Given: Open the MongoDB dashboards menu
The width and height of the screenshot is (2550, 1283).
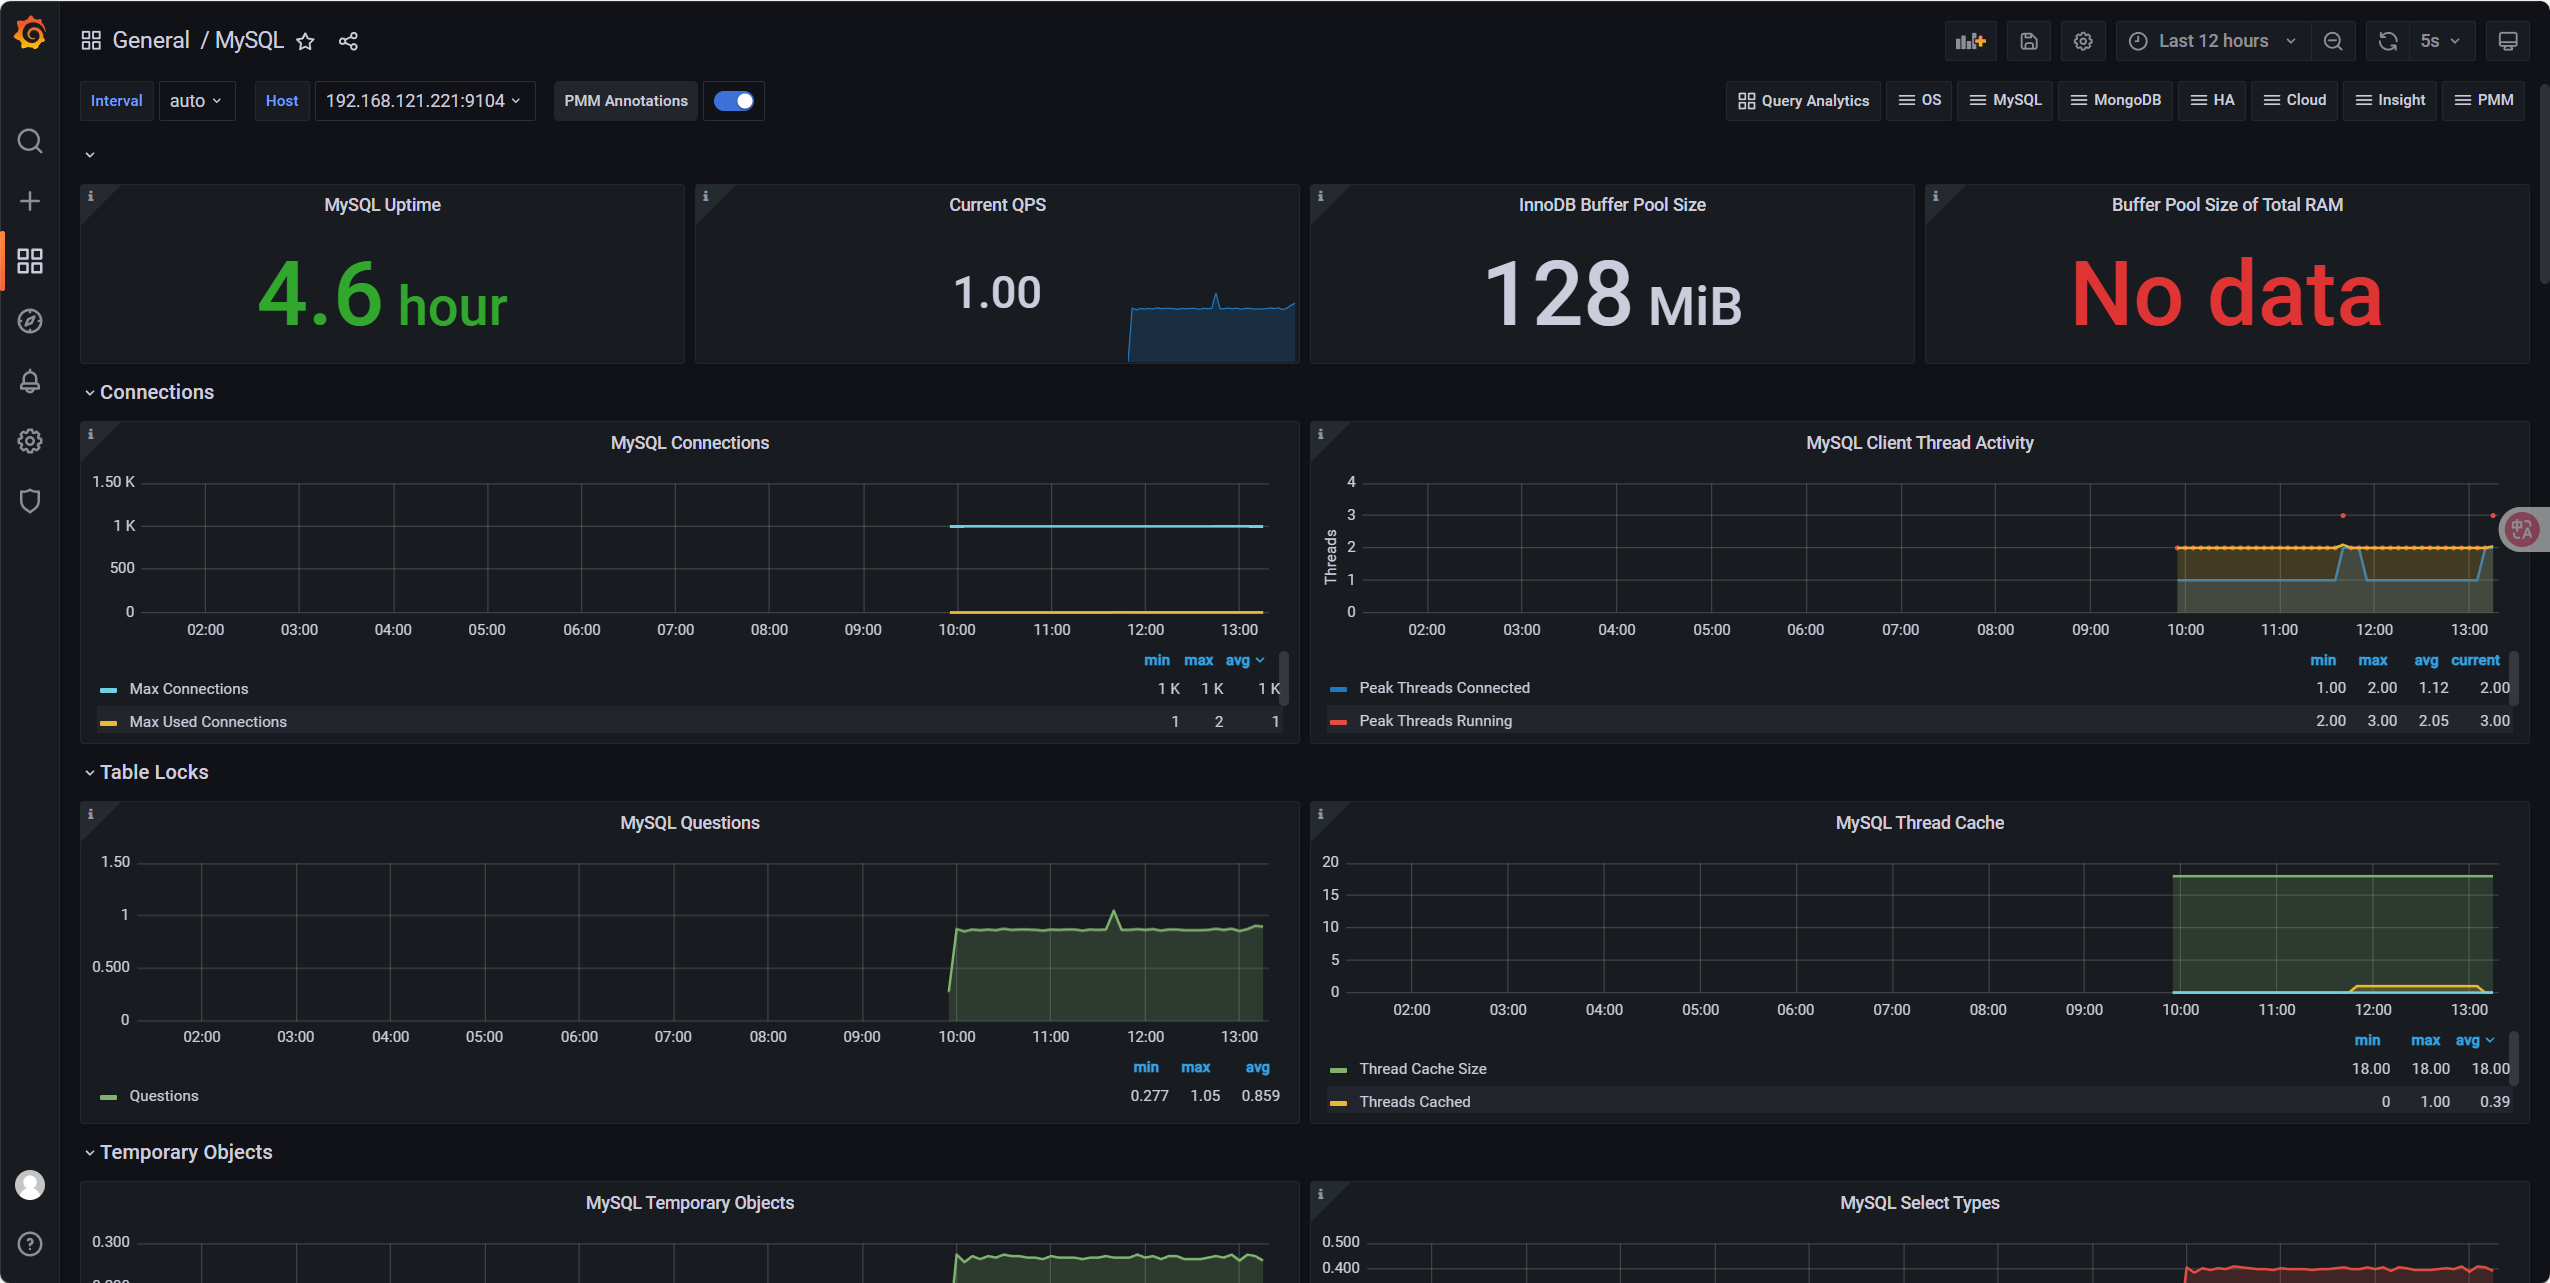Looking at the screenshot, I should (2115, 100).
